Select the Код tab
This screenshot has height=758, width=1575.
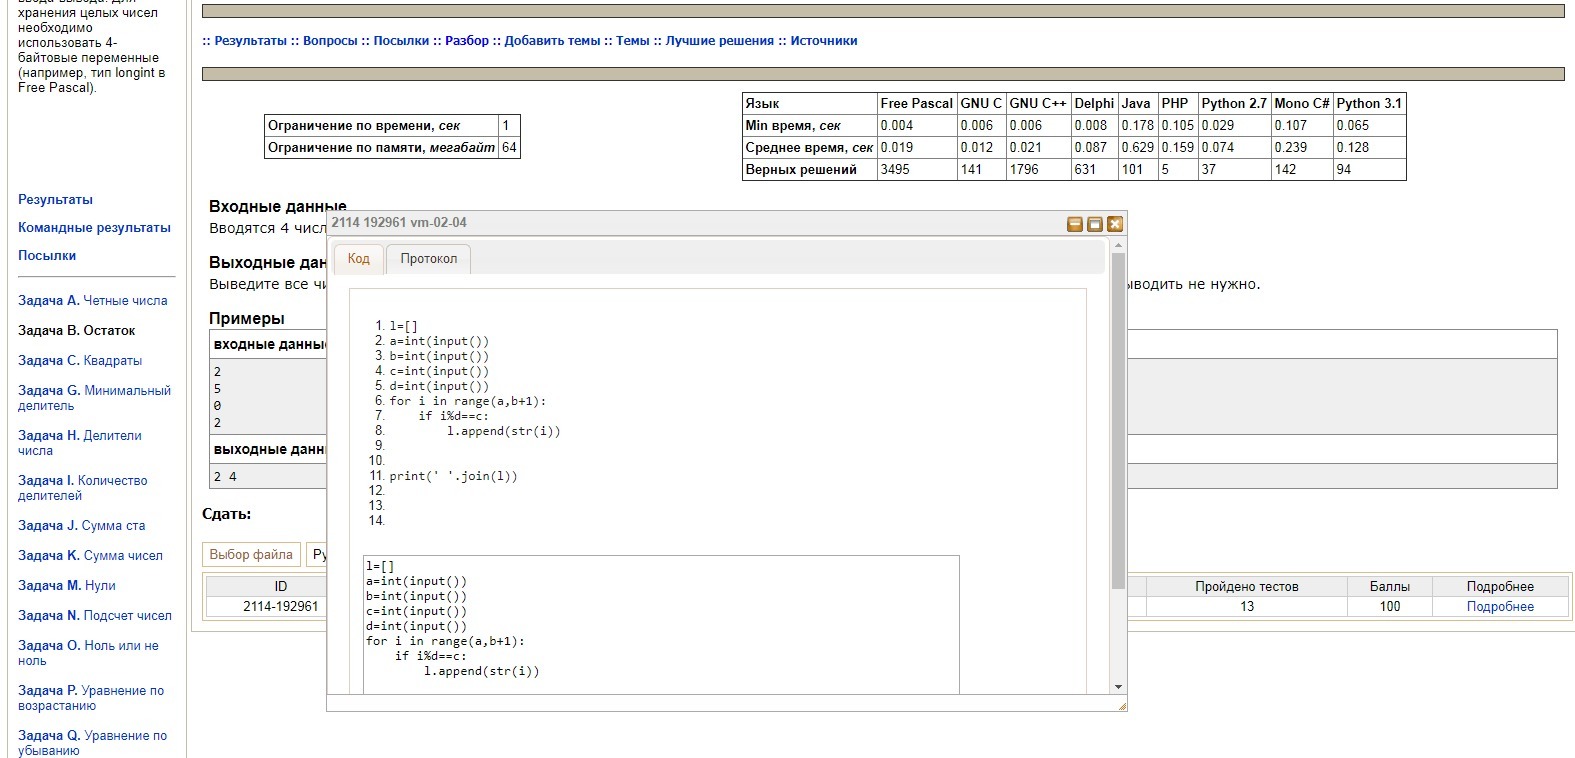(358, 259)
